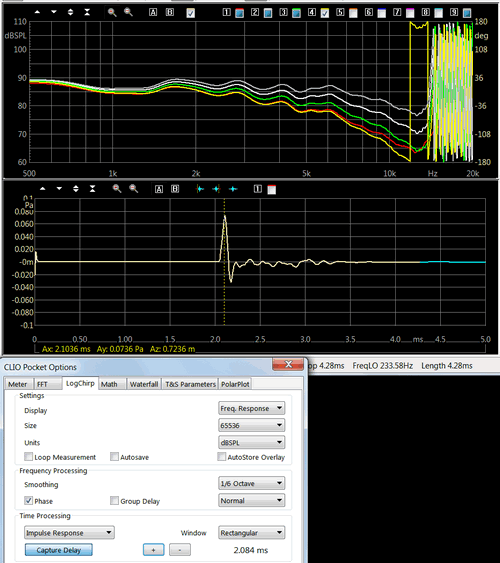Compress vertical scale on frequency graph

(87, 12)
